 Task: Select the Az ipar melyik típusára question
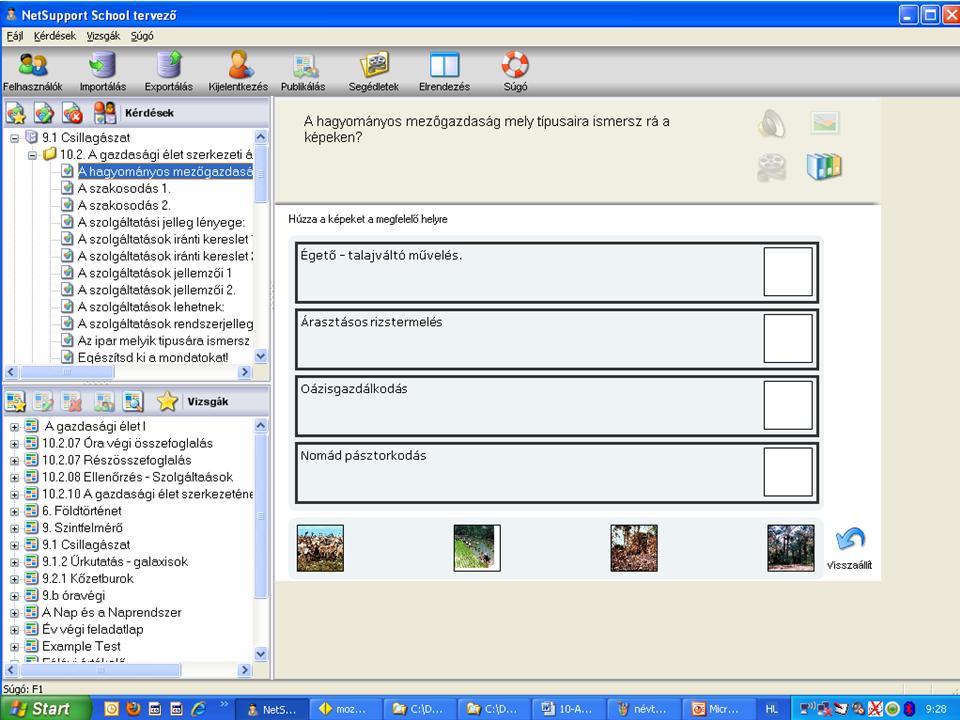[163, 341]
